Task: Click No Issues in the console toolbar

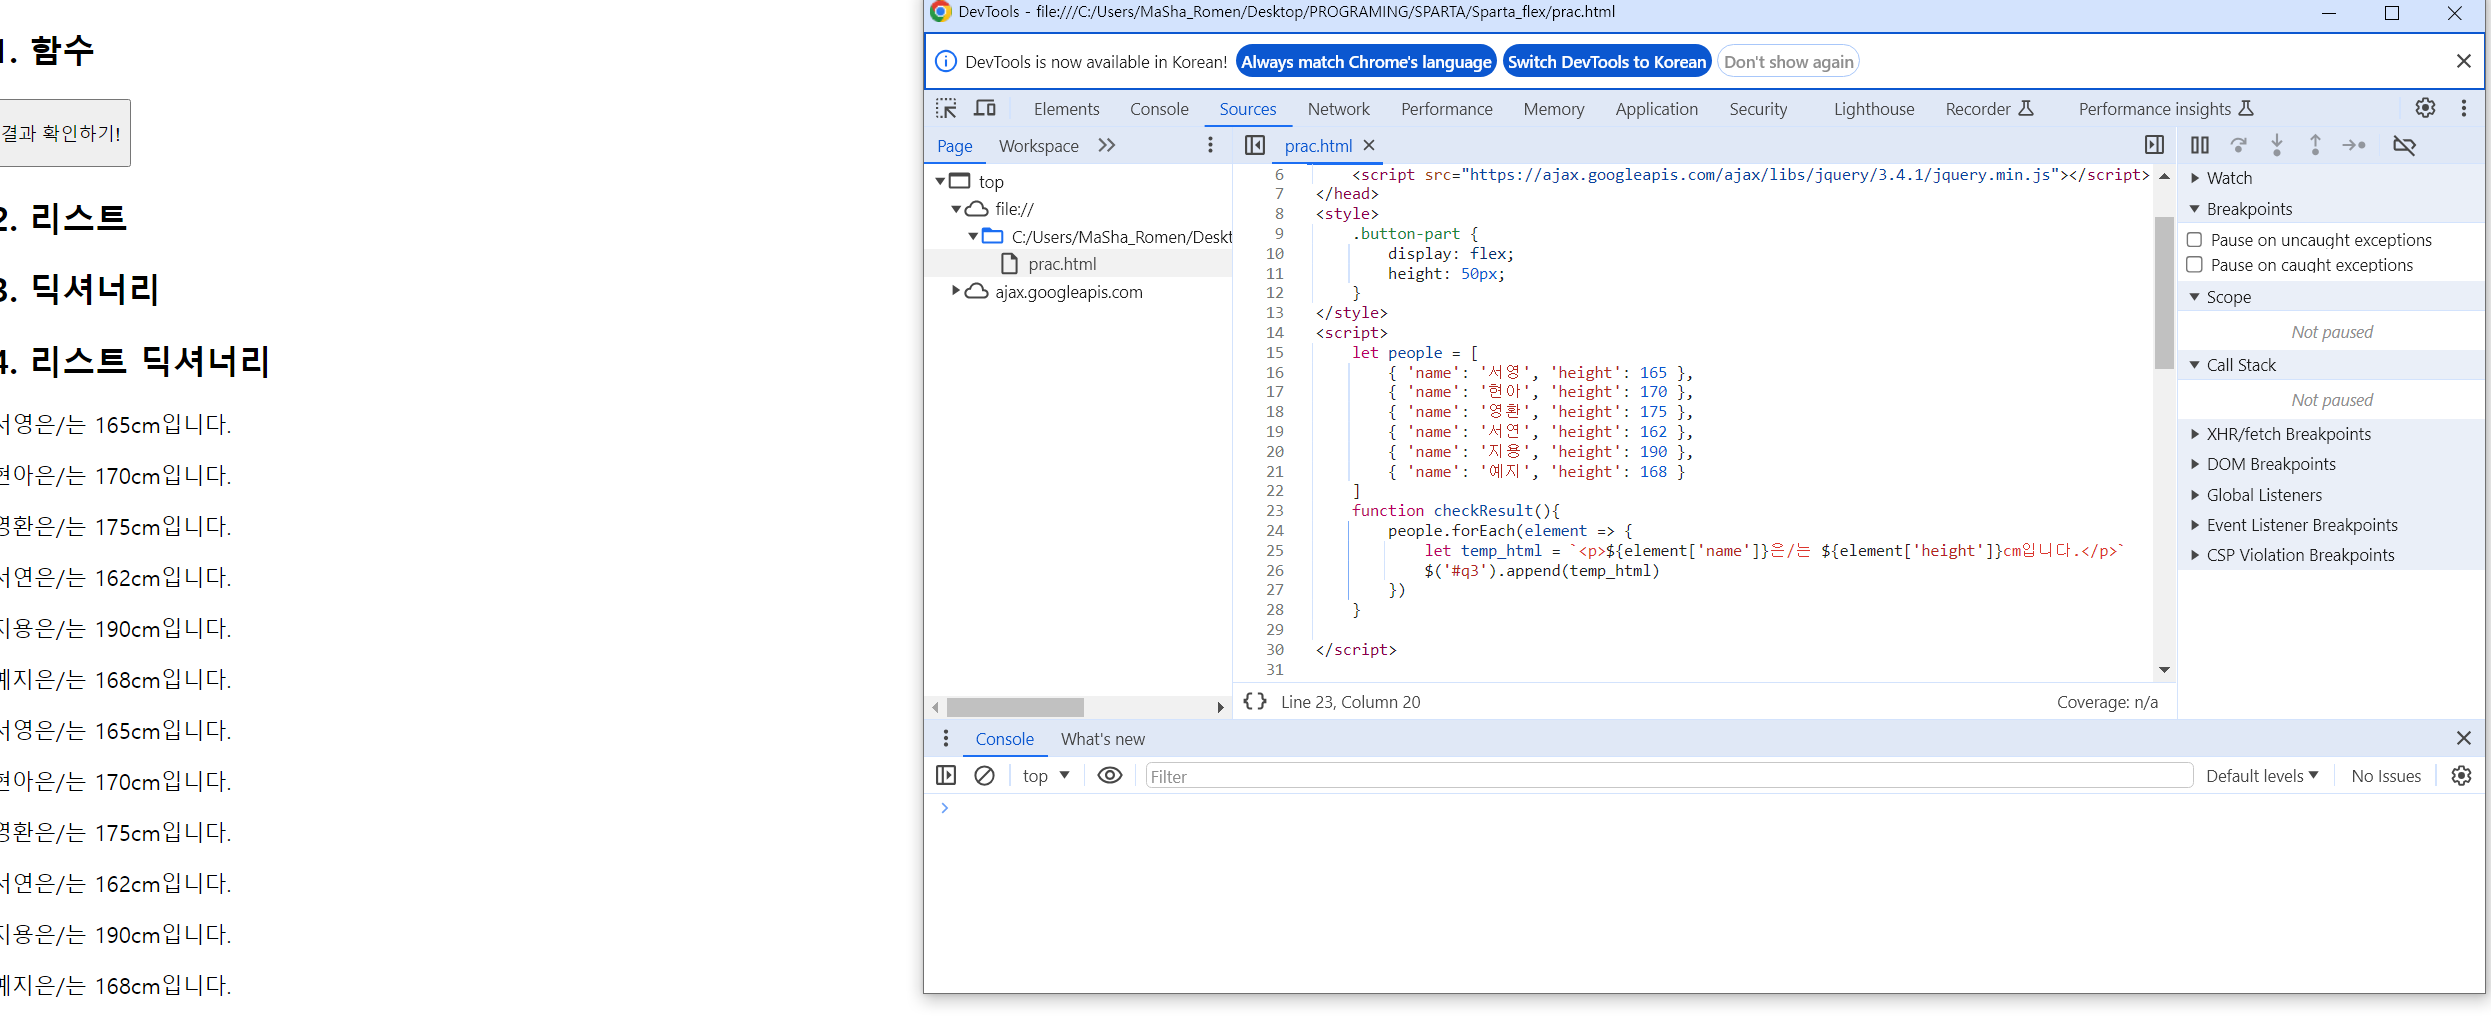Action: [x=2386, y=776]
